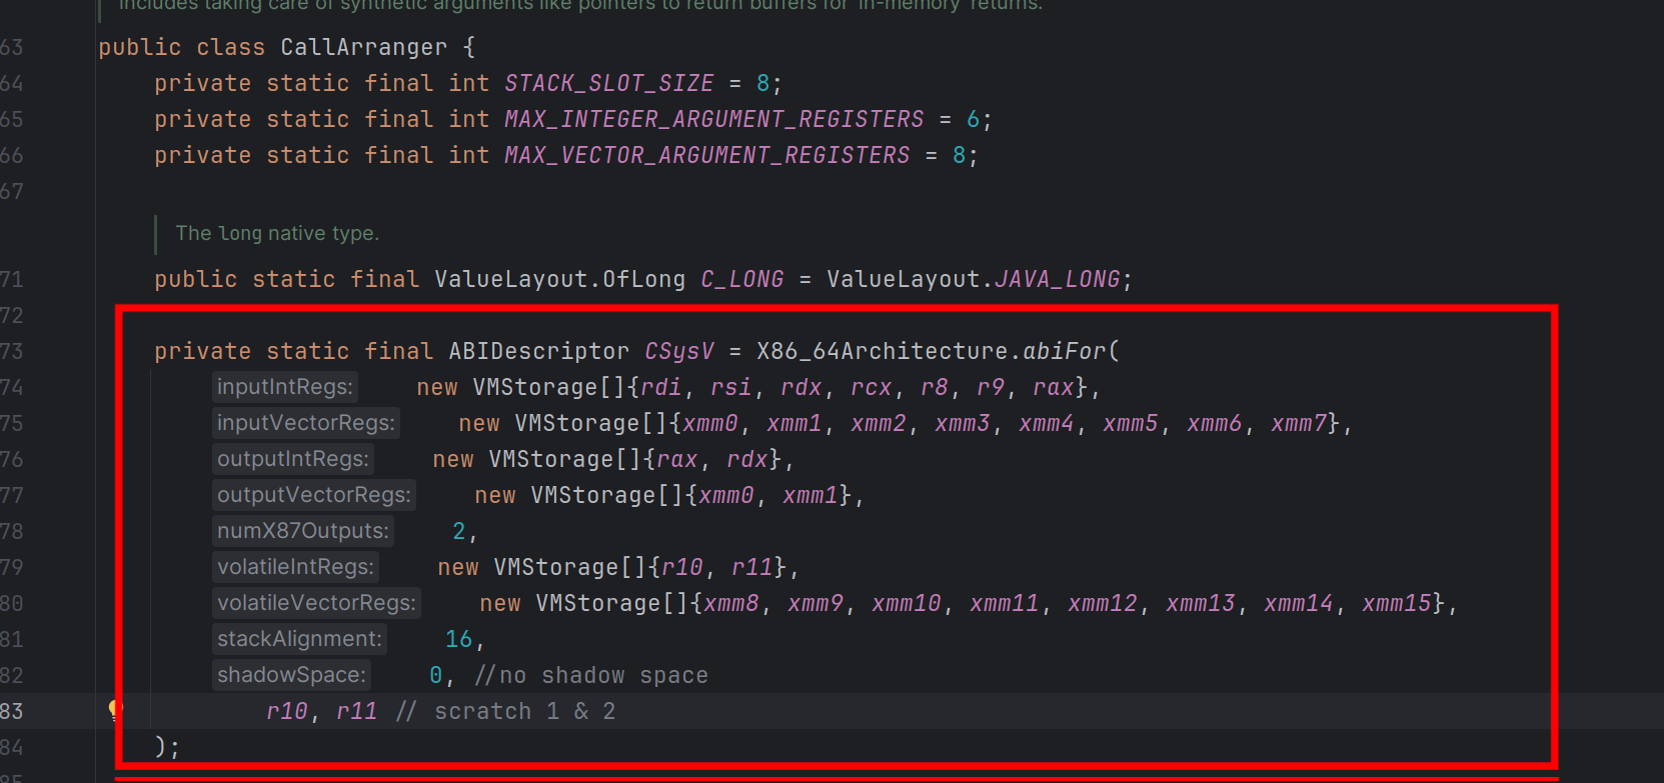Click the inputIntRegs: parameter hint
This screenshot has height=783, width=1664.
tap(285, 387)
